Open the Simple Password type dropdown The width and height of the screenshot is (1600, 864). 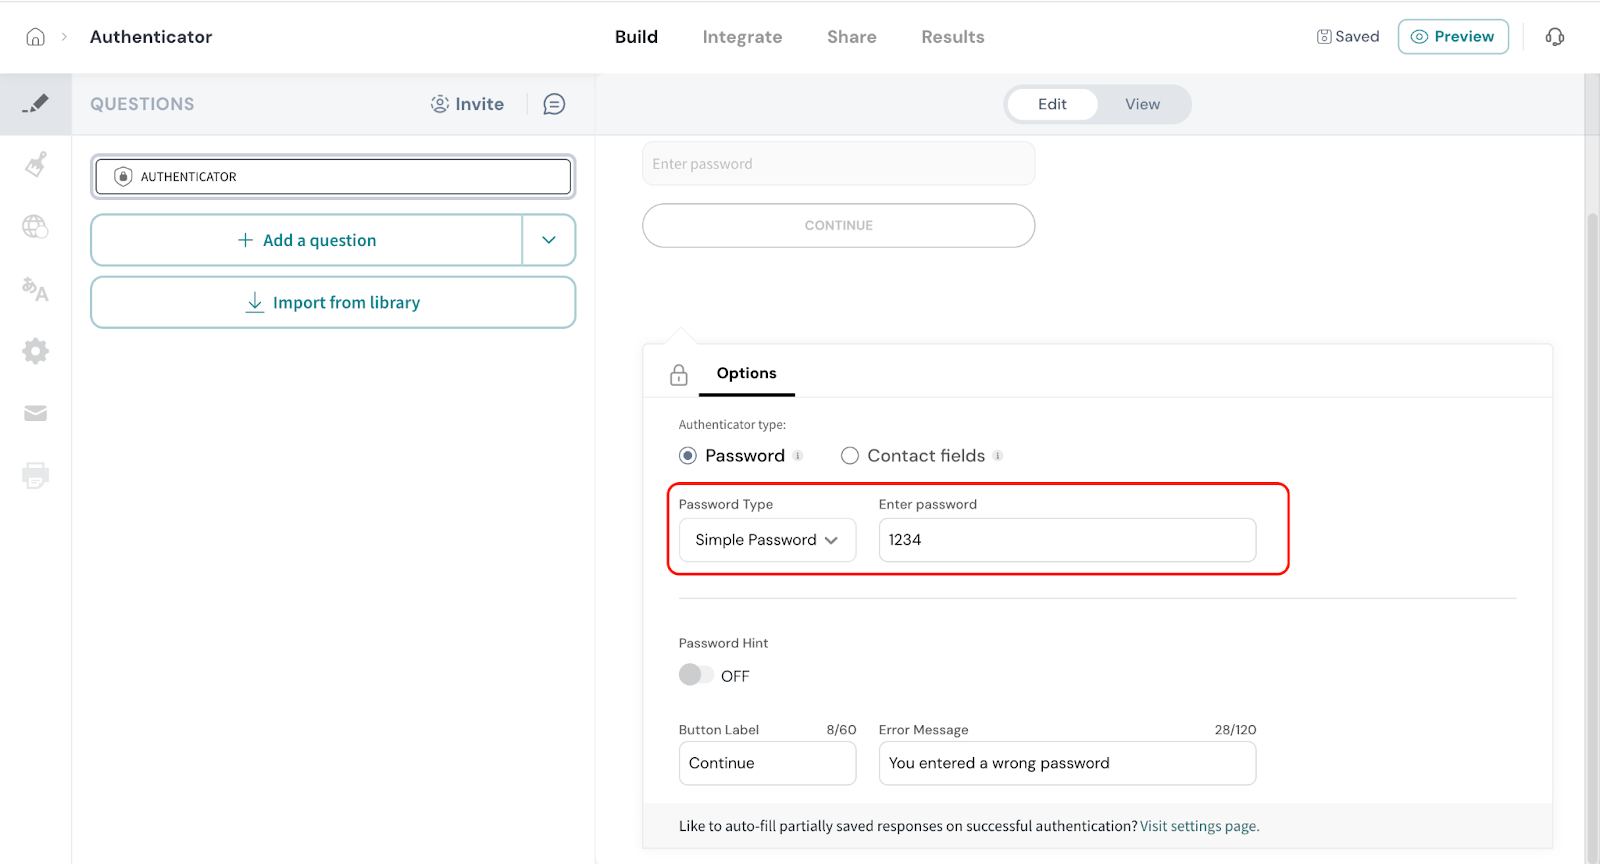tap(767, 540)
